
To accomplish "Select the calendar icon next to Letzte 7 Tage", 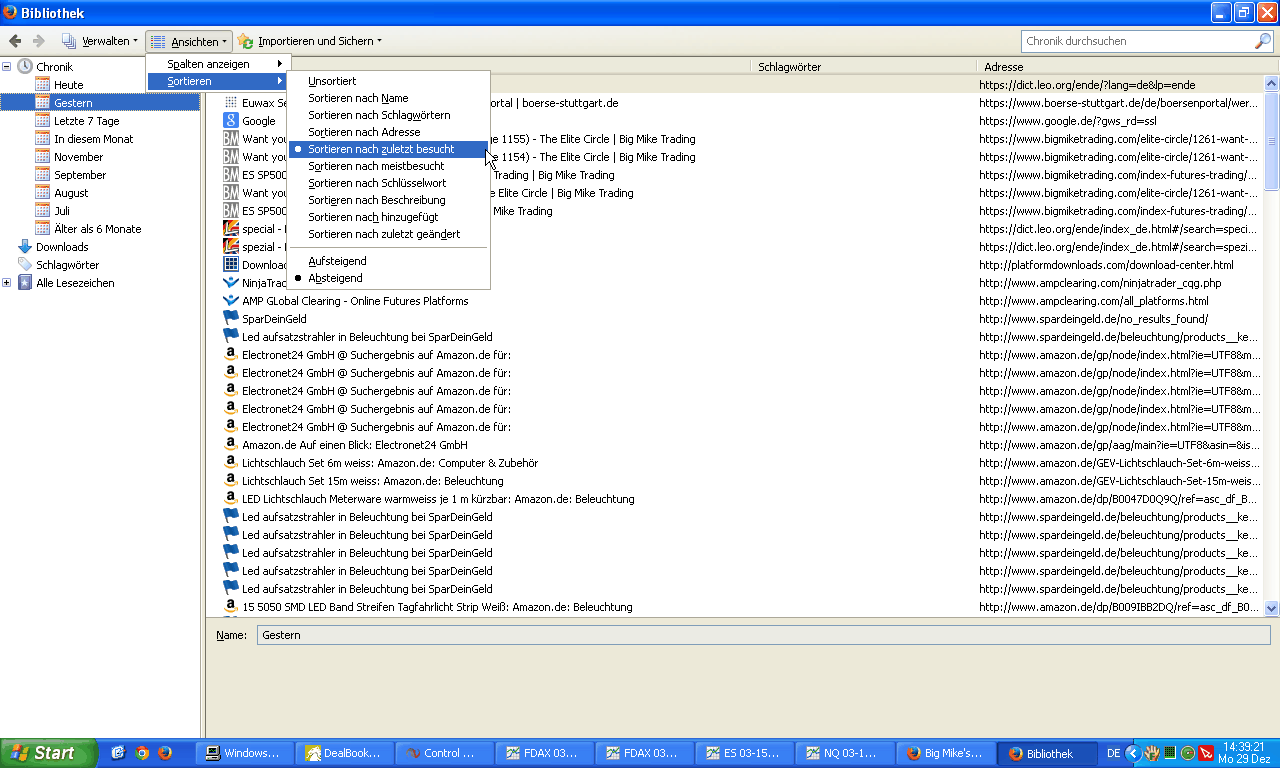I will (x=42, y=121).
